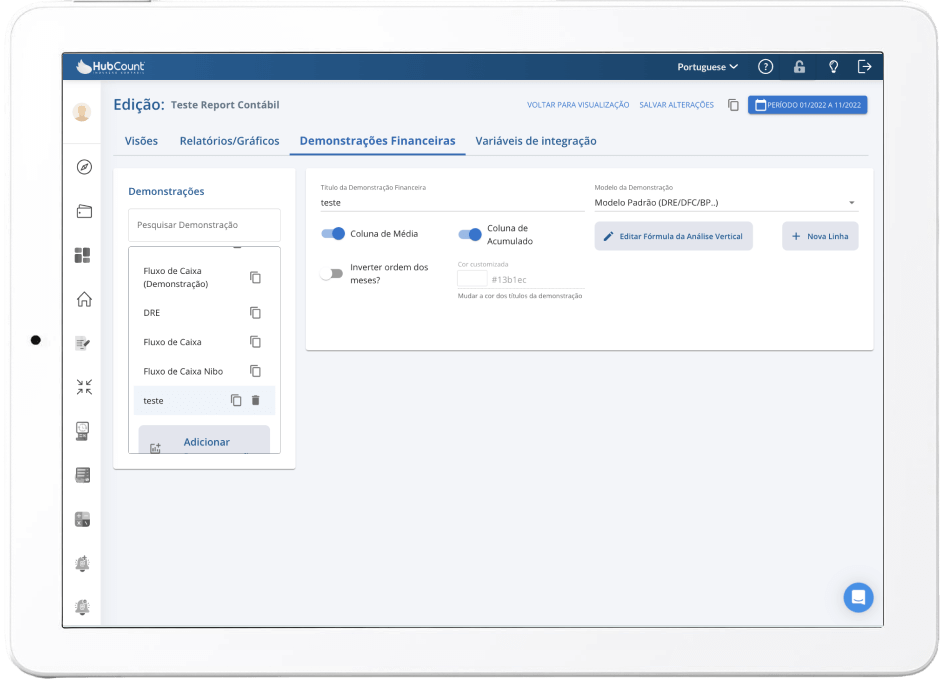The height and width of the screenshot is (681, 944).
Task: Open the upper alarm bell sidebar icon
Action: pos(82,564)
